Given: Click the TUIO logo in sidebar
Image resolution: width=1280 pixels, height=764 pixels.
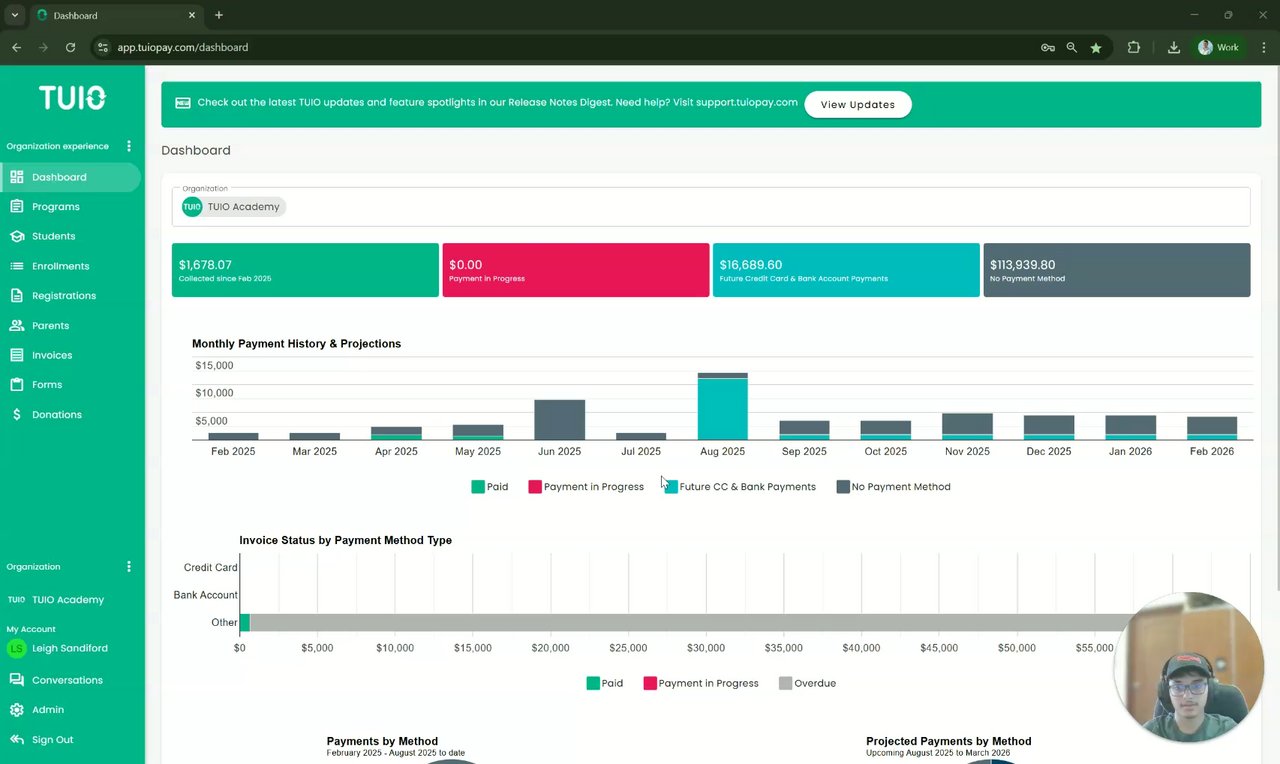Looking at the screenshot, I should click(x=72, y=98).
